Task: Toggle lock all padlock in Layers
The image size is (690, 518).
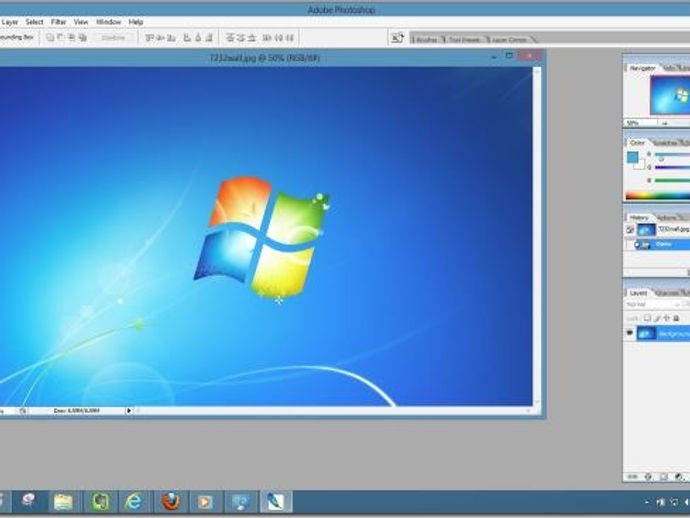Action: click(676, 318)
